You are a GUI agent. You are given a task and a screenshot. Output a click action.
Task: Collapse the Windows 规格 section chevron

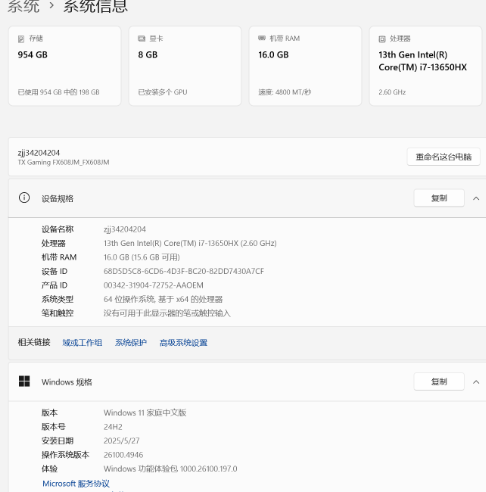476,382
